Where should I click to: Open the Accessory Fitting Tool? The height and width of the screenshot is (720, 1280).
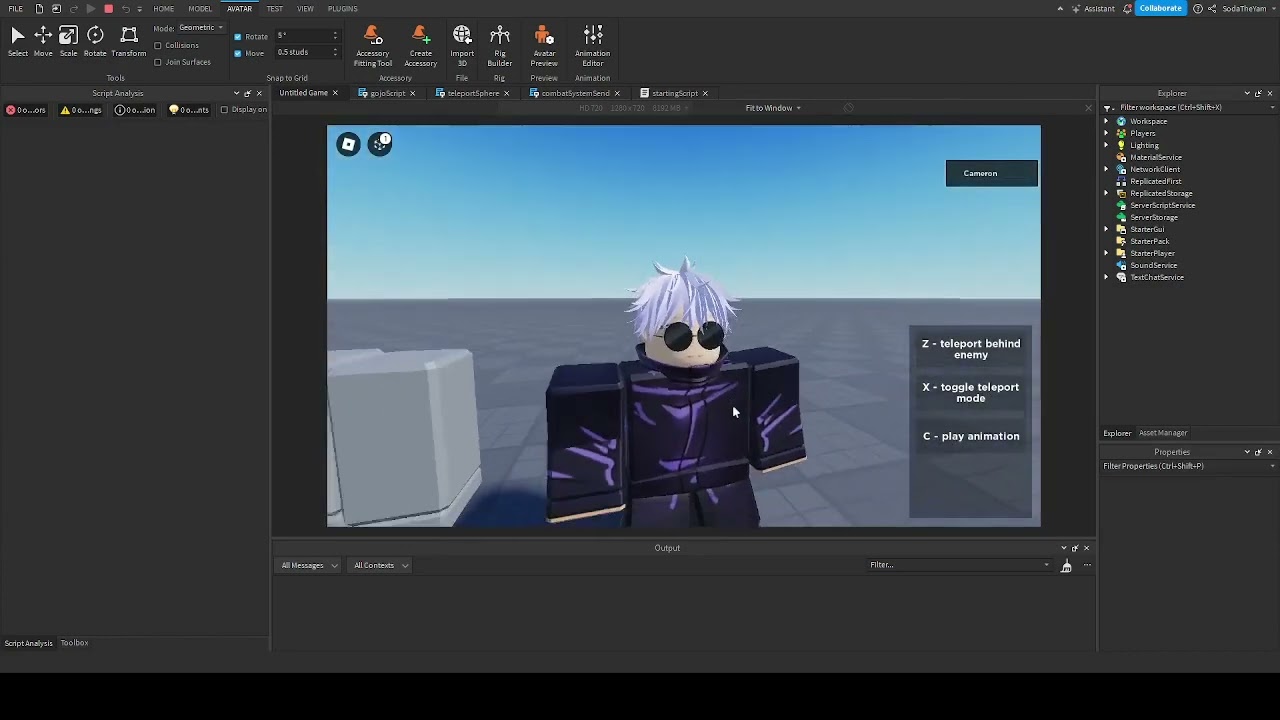(x=372, y=46)
